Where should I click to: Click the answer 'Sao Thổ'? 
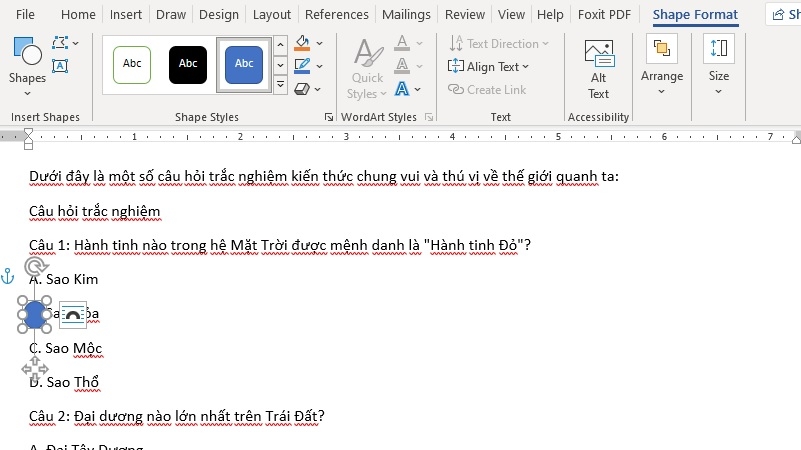[73, 382]
